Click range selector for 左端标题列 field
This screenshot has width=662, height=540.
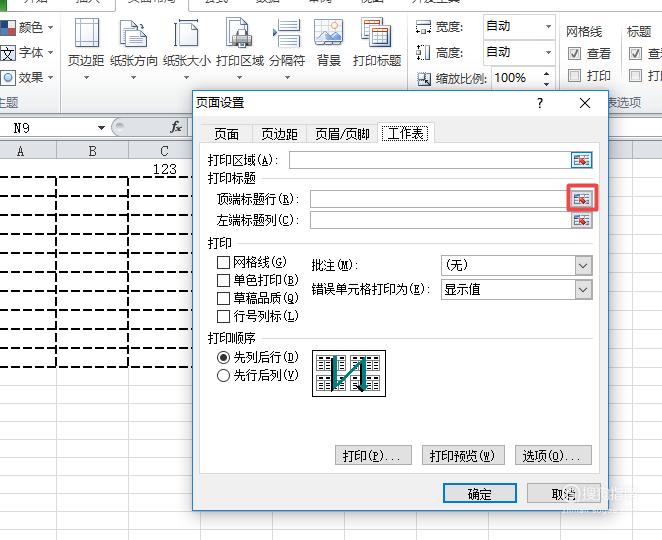coord(581,220)
